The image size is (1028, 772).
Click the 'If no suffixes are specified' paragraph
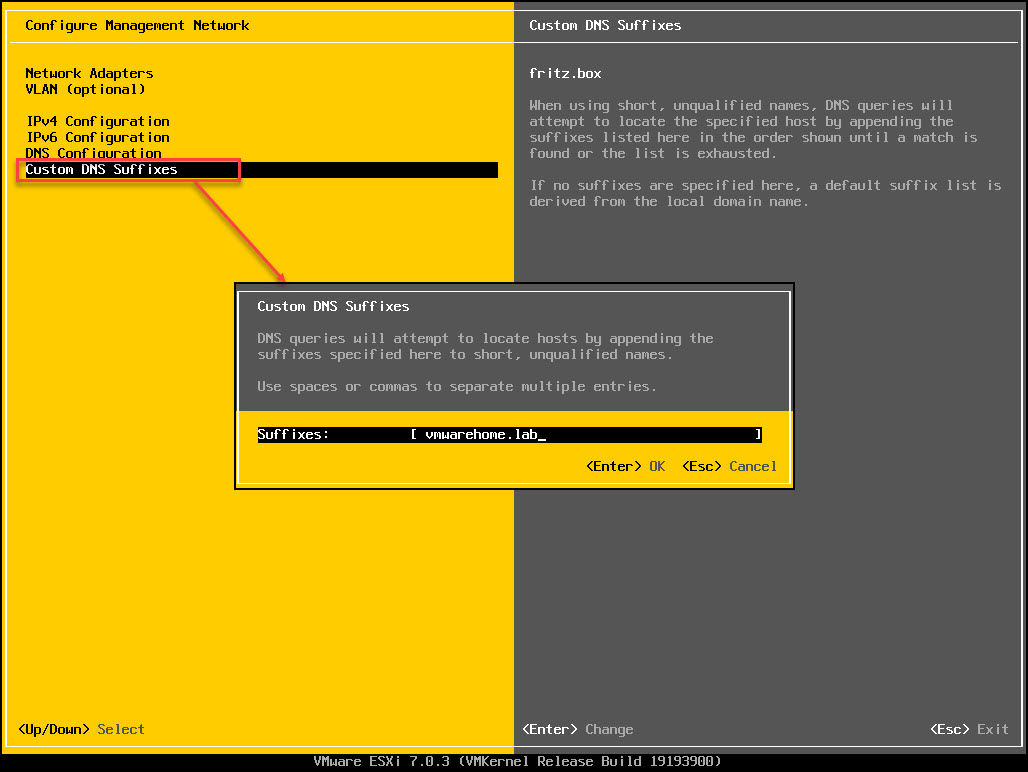coord(765,193)
